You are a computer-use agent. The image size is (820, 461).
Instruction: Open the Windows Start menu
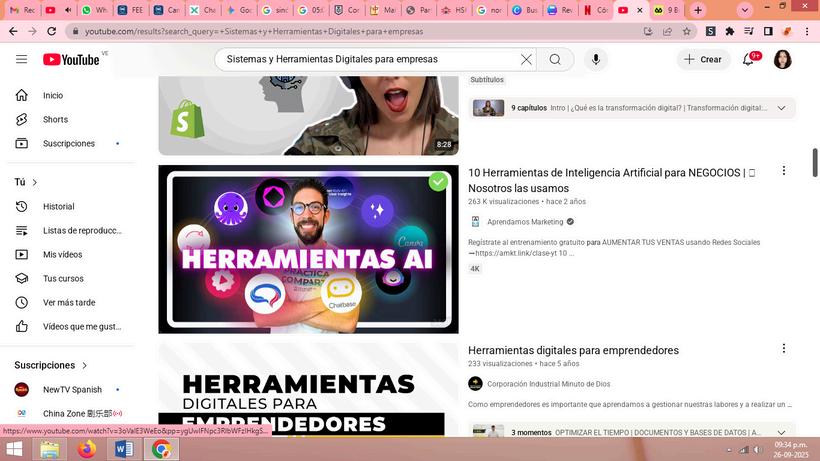click(x=14, y=449)
